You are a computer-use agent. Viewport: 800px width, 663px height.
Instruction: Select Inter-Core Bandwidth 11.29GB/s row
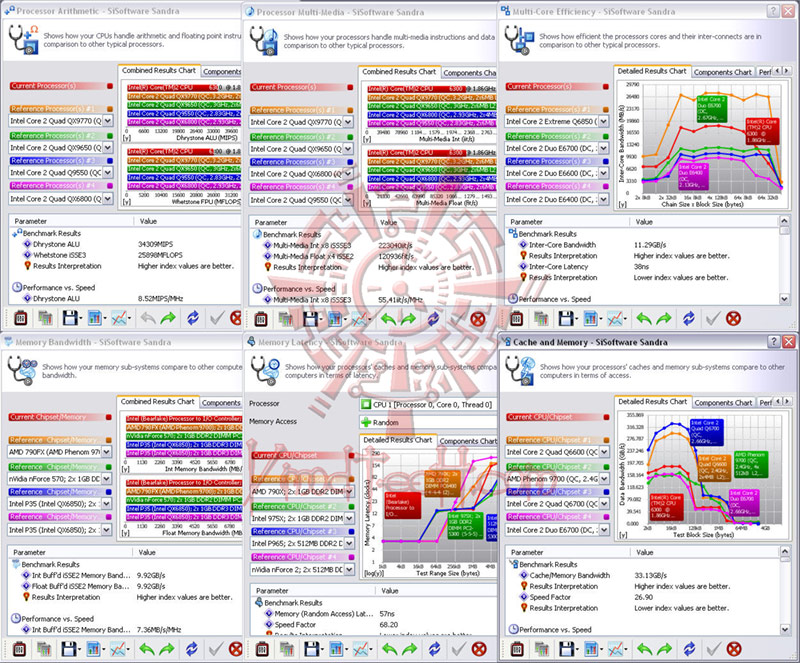click(x=642, y=245)
